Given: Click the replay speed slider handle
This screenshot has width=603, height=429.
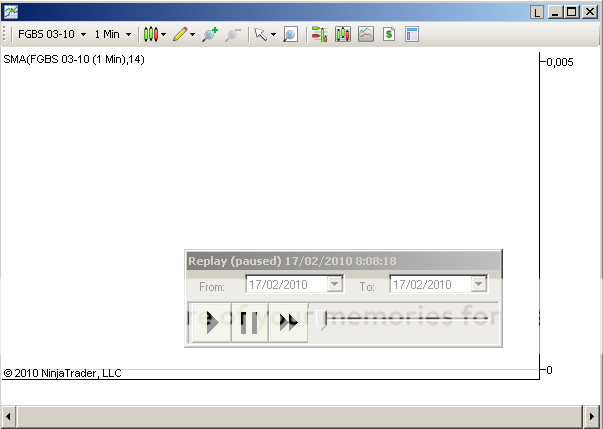Looking at the screenshot, I should [324, 321].
